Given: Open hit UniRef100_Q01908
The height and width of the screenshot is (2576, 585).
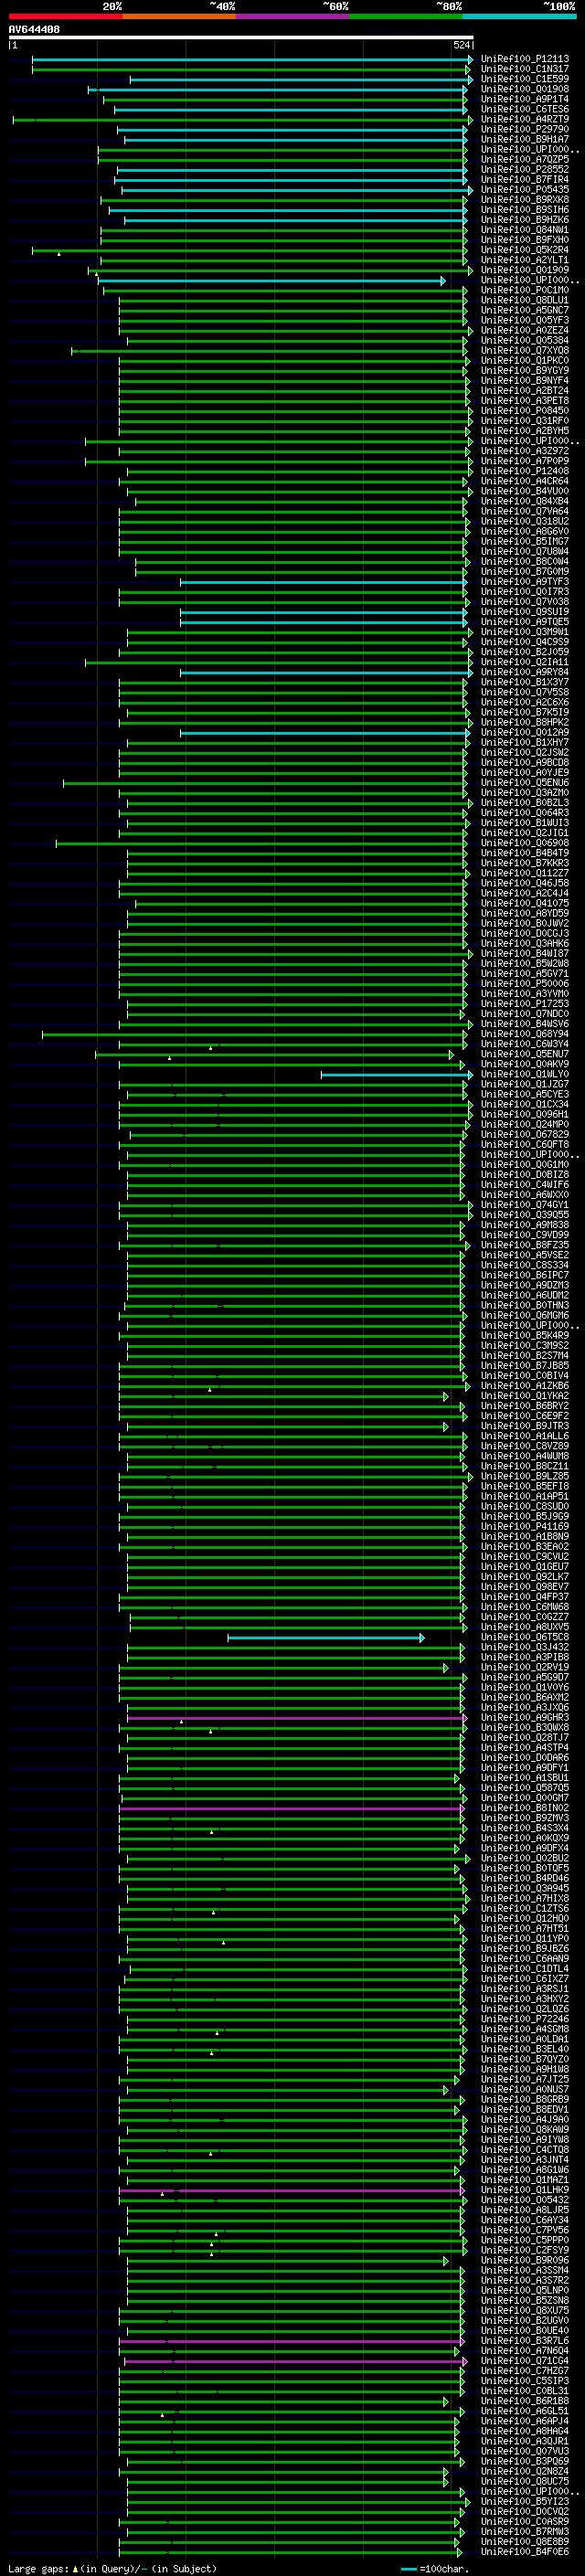Looking at the screenshot, I should pyautogui.click(x=525, y=89).
